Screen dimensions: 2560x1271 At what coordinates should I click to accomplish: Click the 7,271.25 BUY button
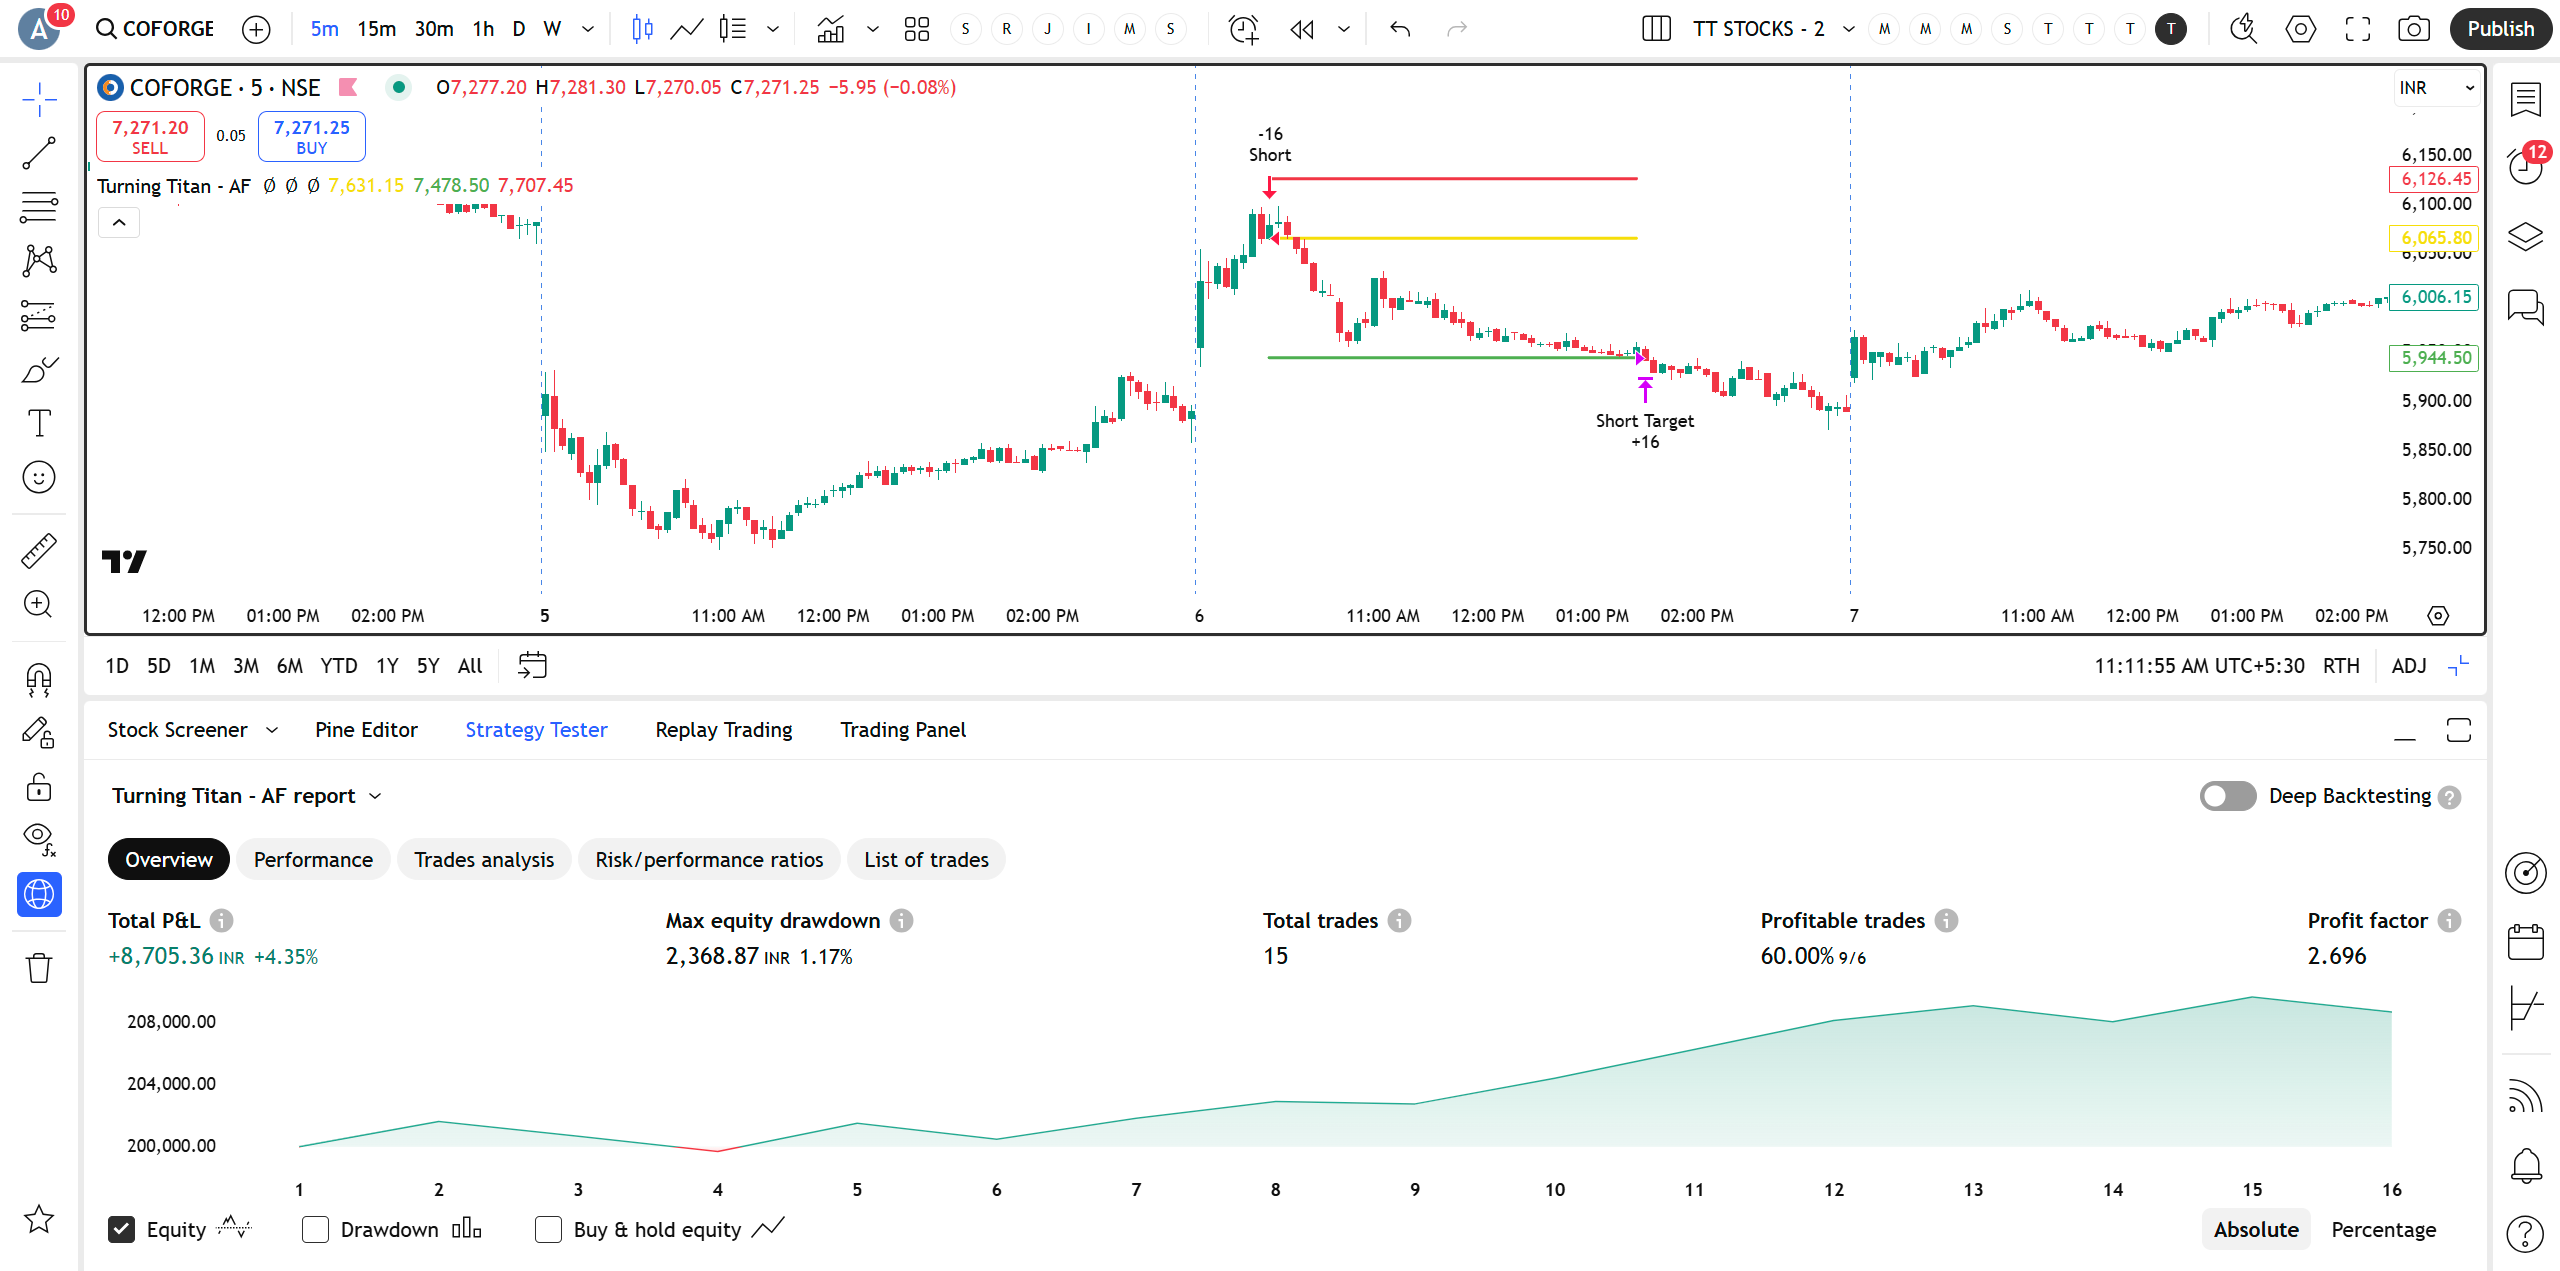(x=312, y=136)
